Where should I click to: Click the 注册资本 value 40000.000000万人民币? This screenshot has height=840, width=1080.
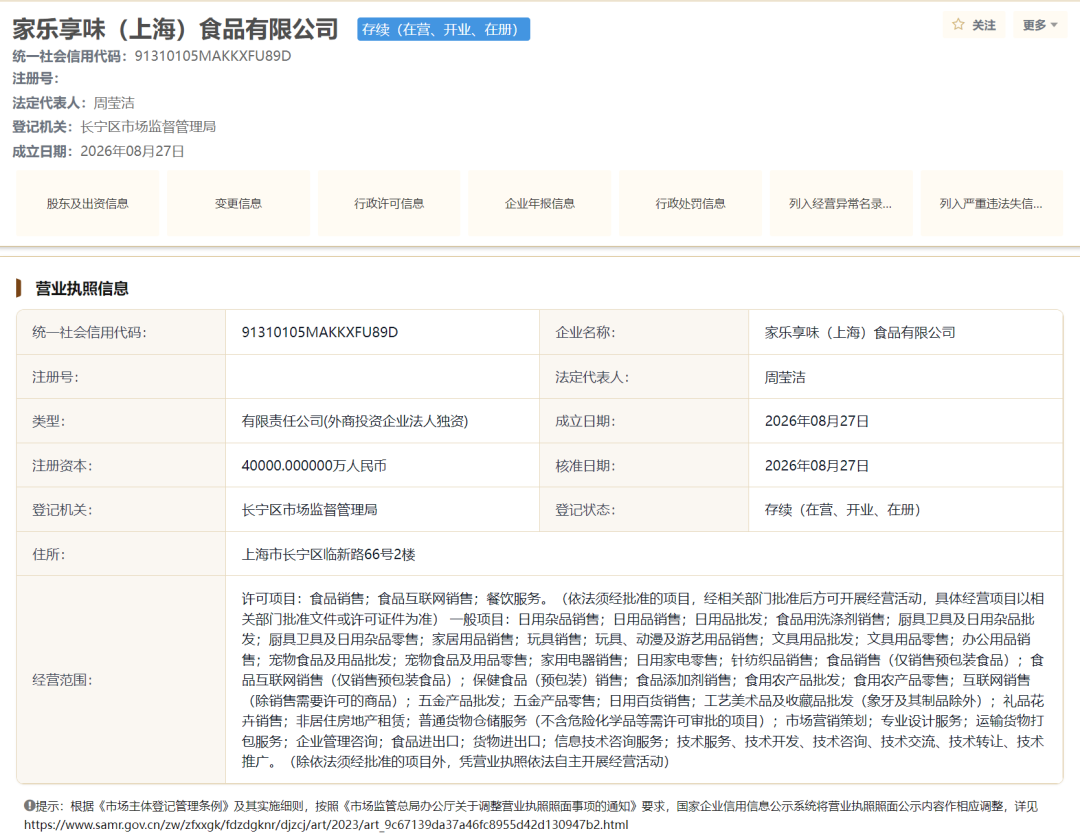click(314, 465)
